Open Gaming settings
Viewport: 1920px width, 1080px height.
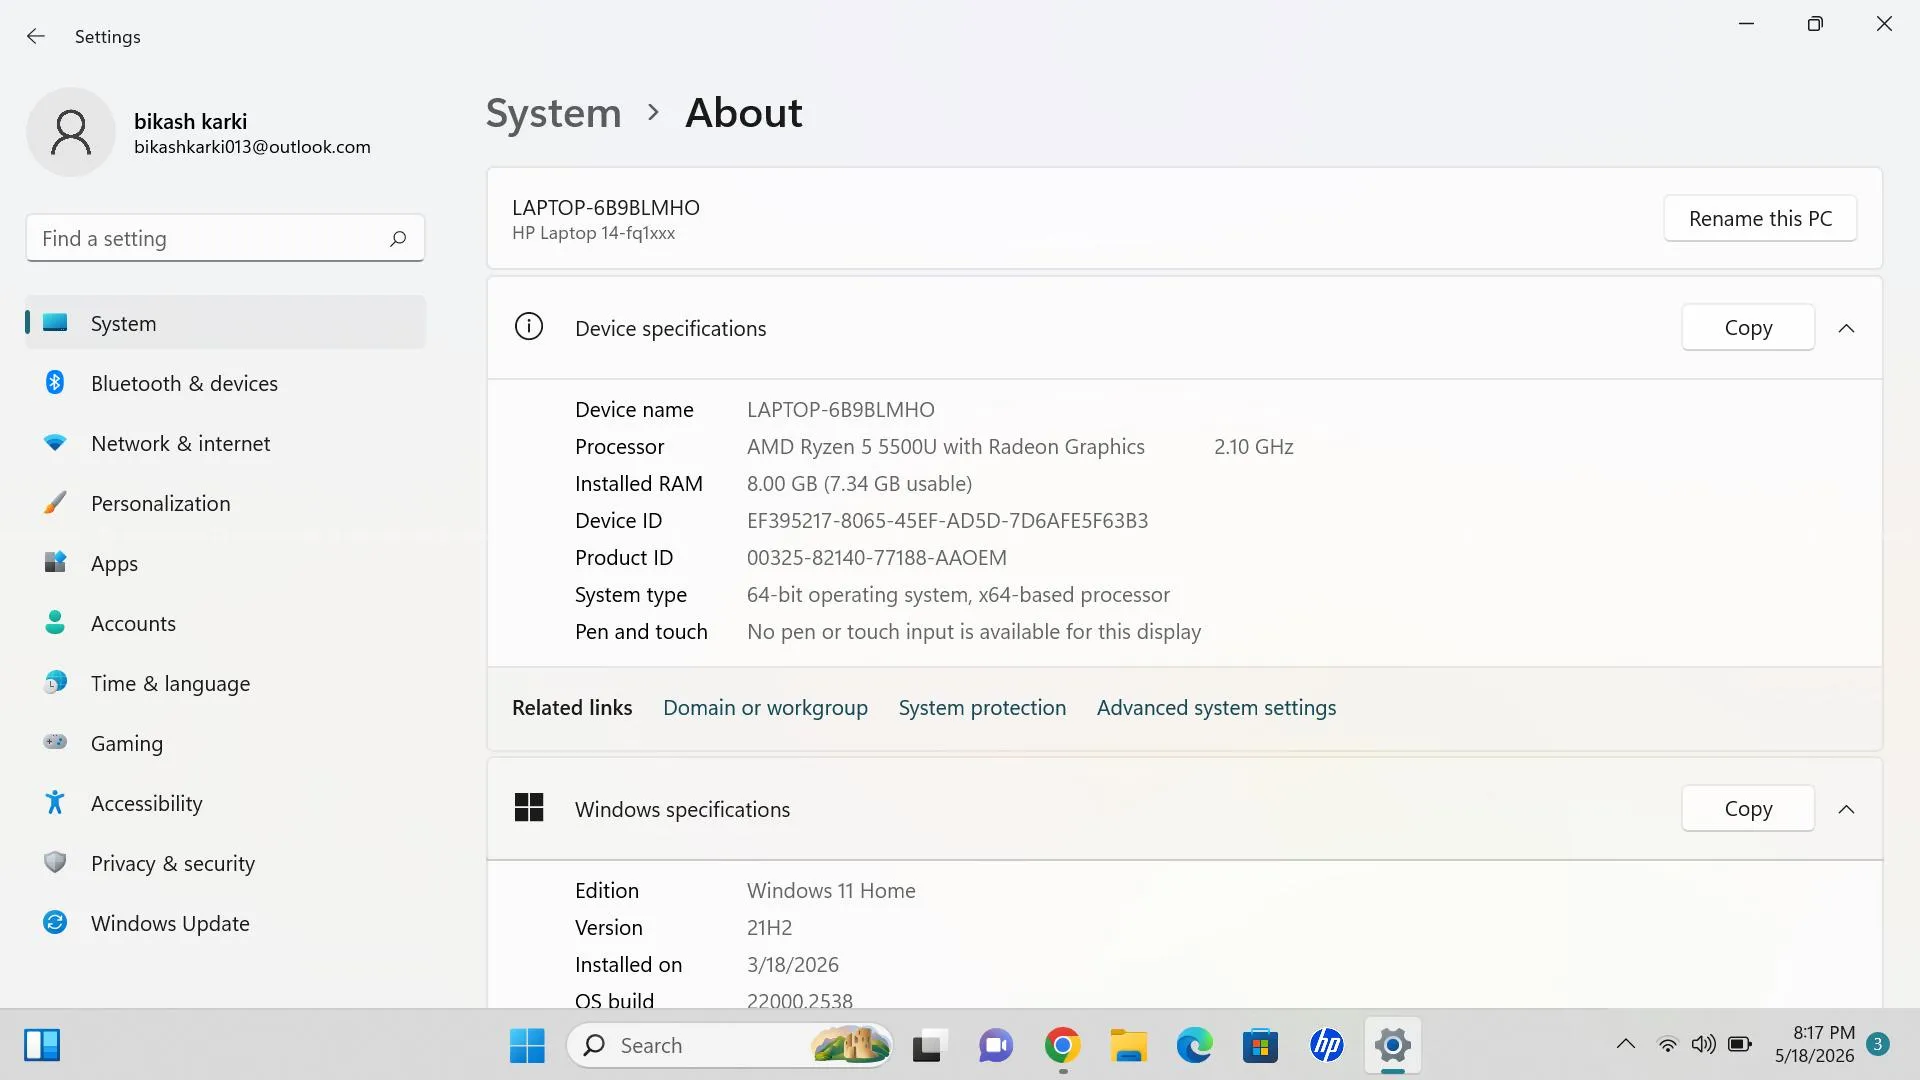(225, 743)
